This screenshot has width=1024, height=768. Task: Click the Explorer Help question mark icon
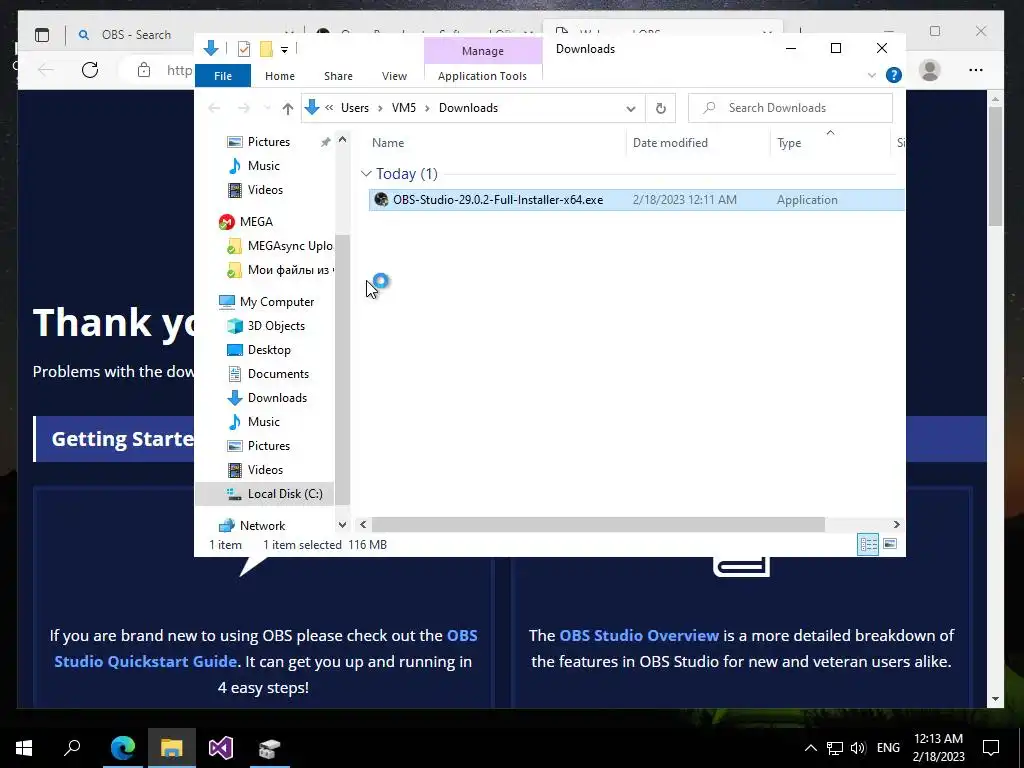point(893,75)
